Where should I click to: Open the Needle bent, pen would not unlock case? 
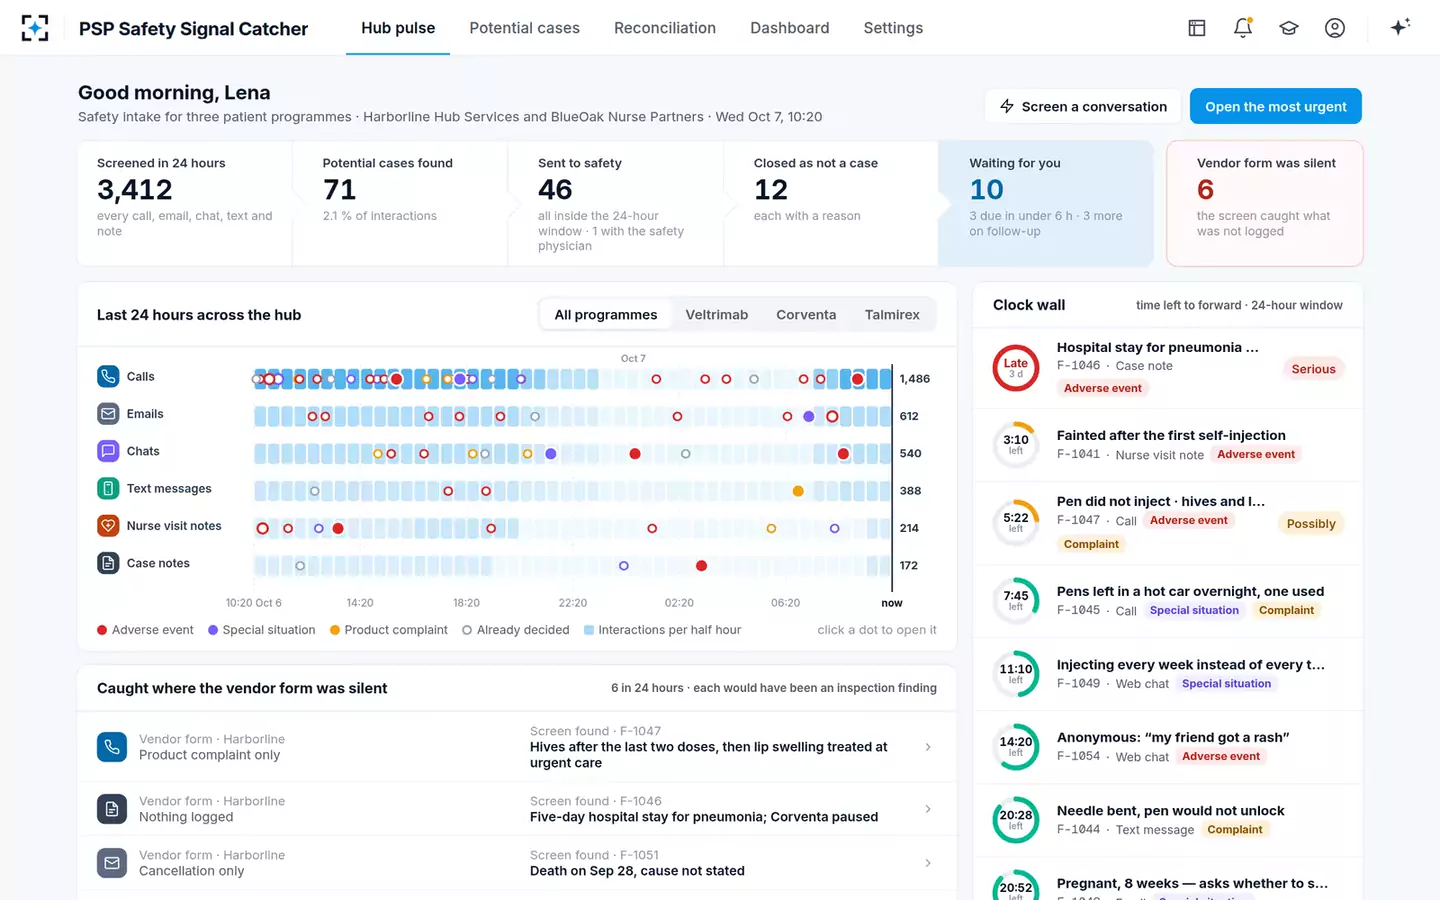tap(1168, 820)
